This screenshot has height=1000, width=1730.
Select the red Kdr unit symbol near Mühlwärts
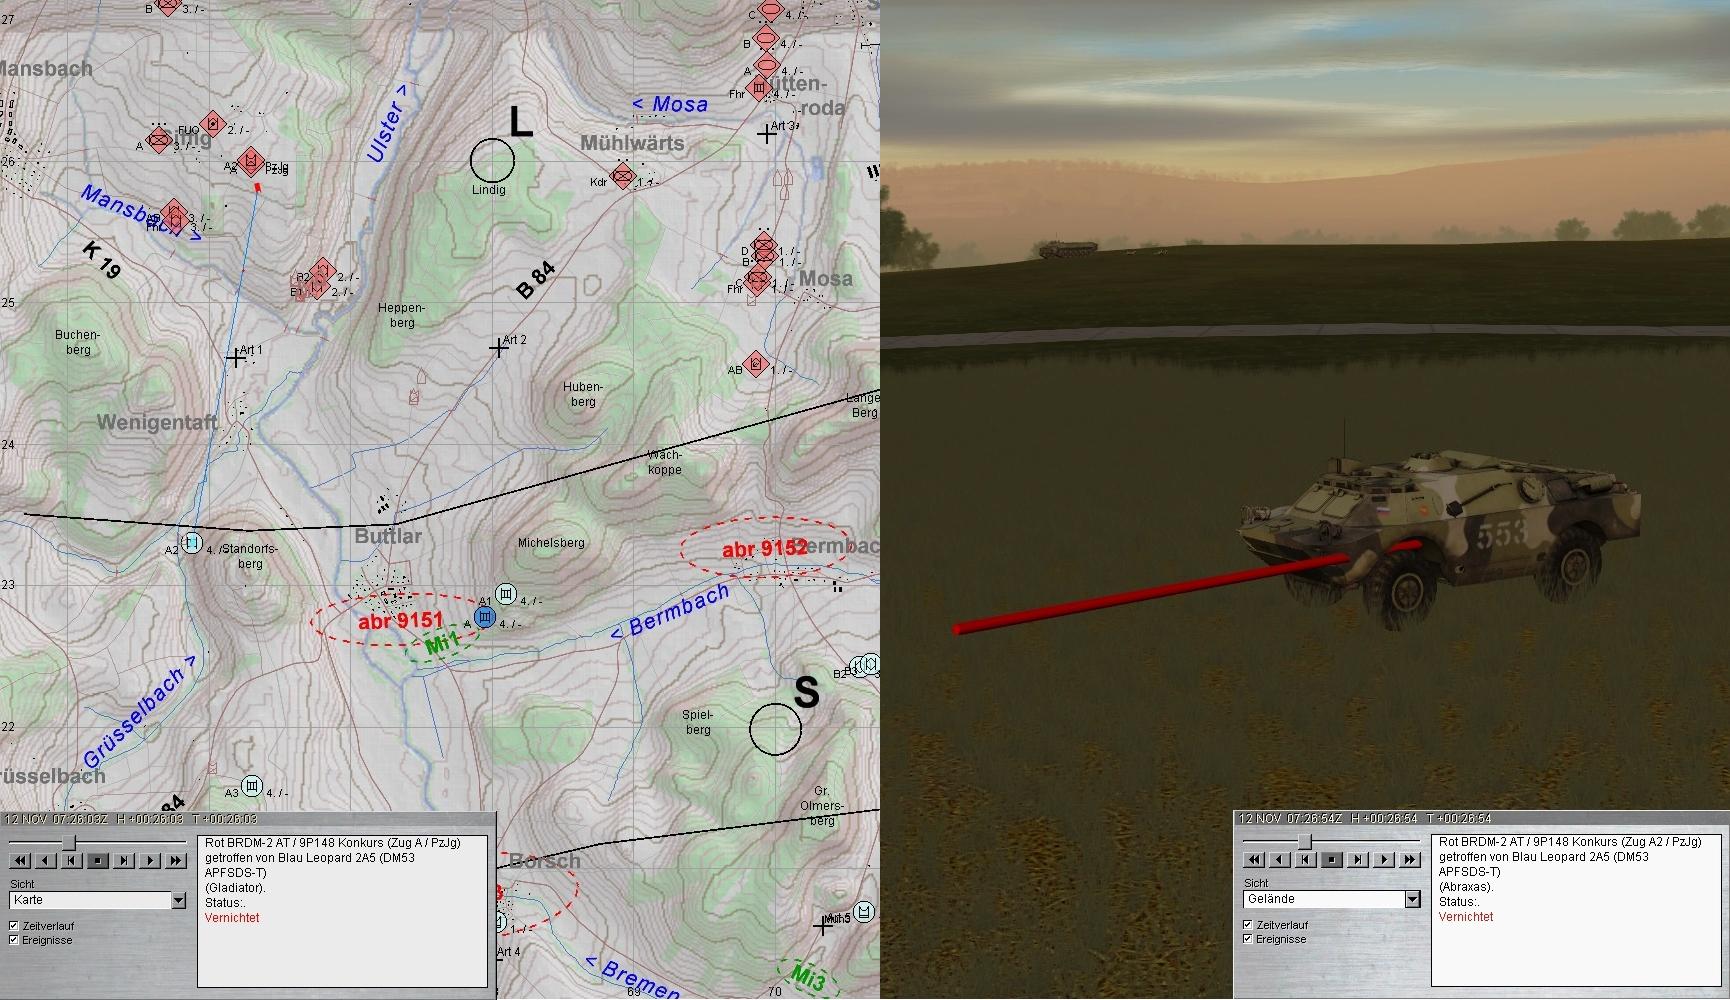[x=624, y=177]
